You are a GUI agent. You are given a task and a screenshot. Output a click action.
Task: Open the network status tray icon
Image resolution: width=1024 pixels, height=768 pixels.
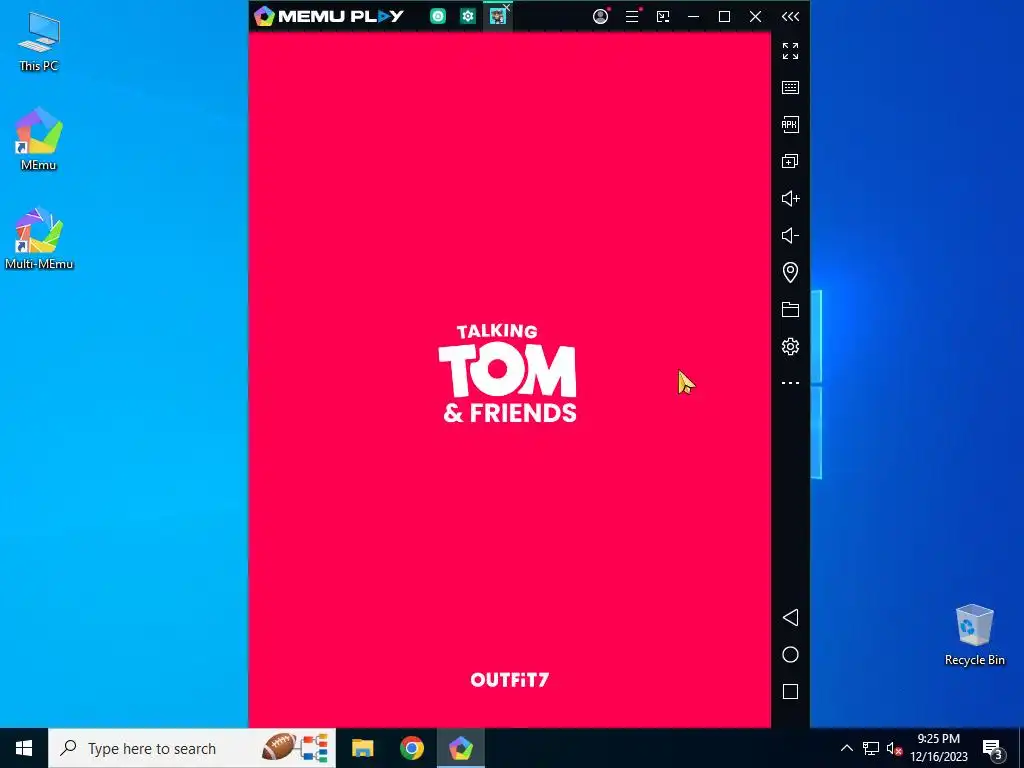pos(871,748)
